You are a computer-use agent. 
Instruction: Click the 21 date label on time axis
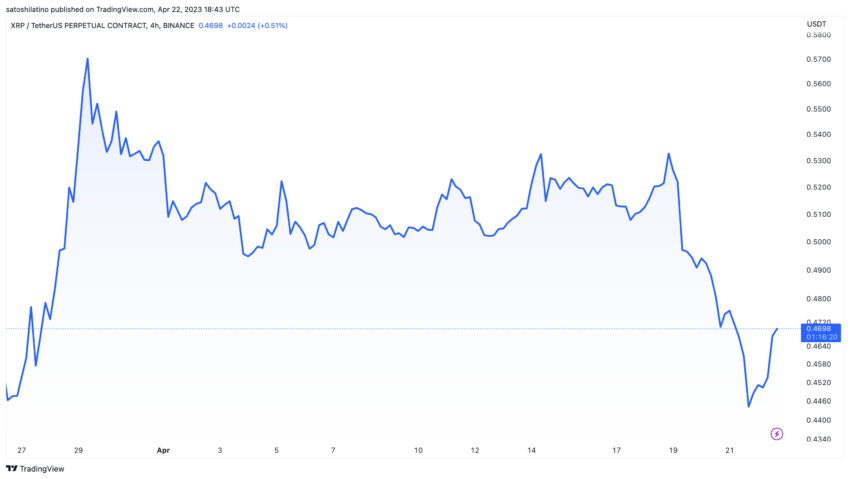pos(730,450)
